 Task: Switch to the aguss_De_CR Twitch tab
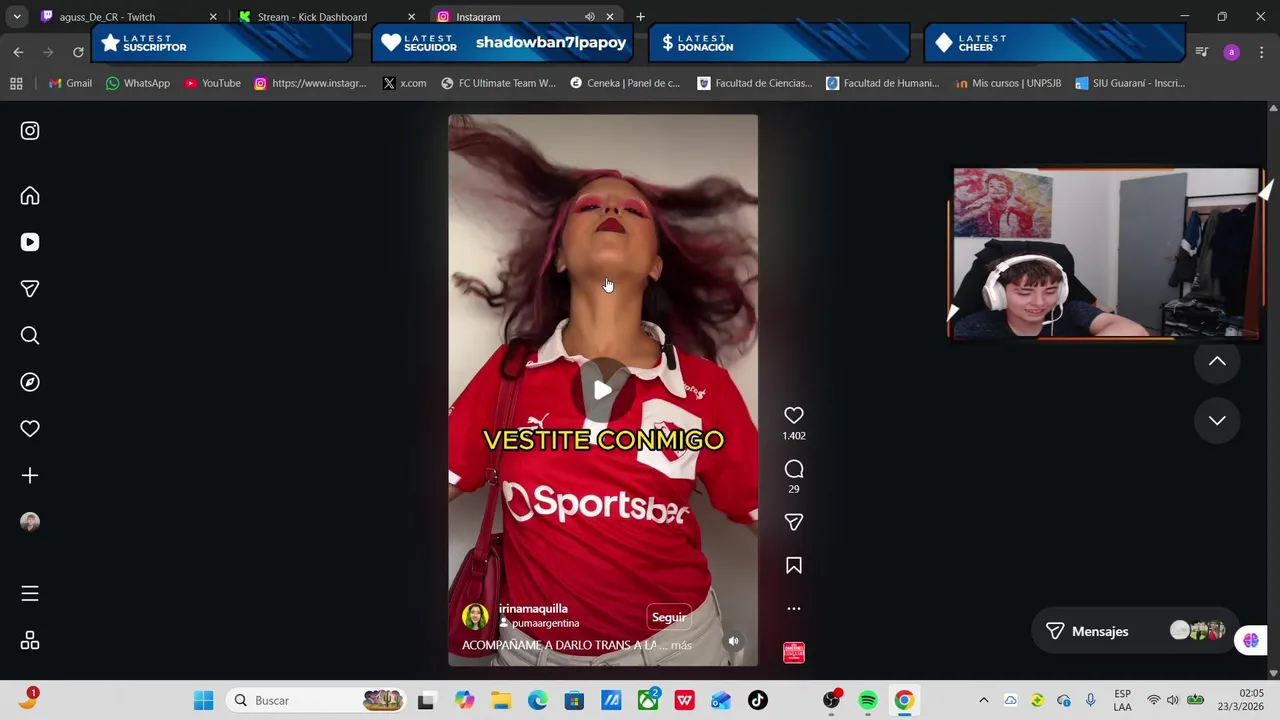coord(127,16)
